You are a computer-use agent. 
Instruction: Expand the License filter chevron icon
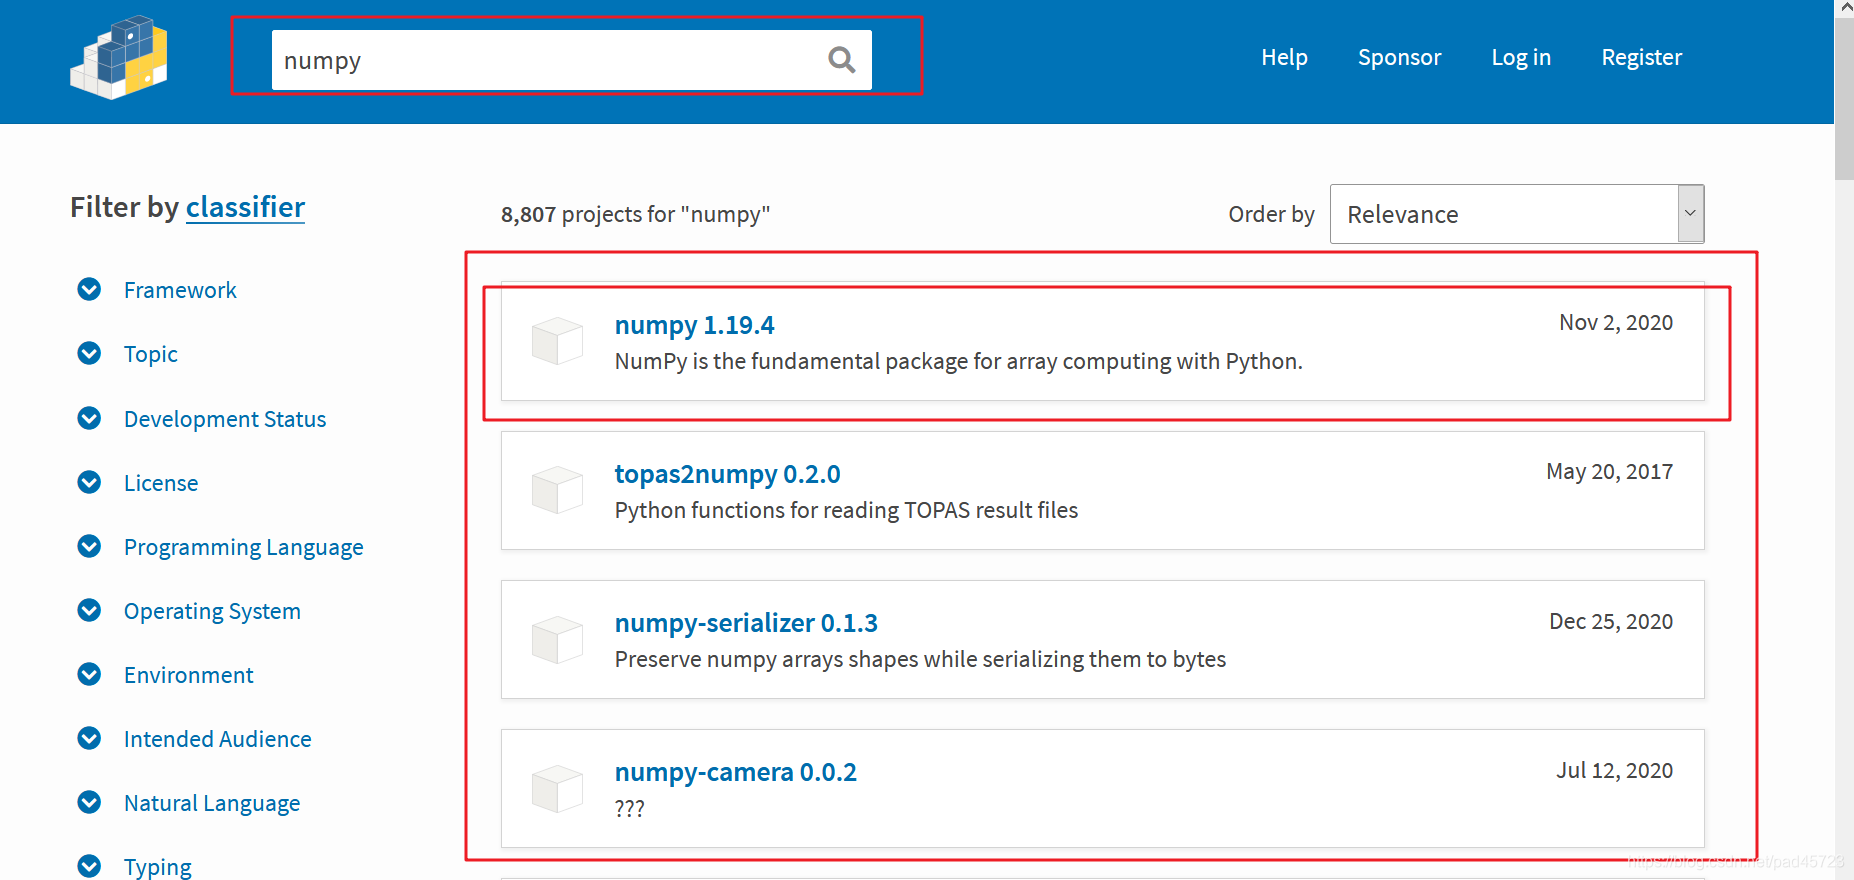click(89, 482)
